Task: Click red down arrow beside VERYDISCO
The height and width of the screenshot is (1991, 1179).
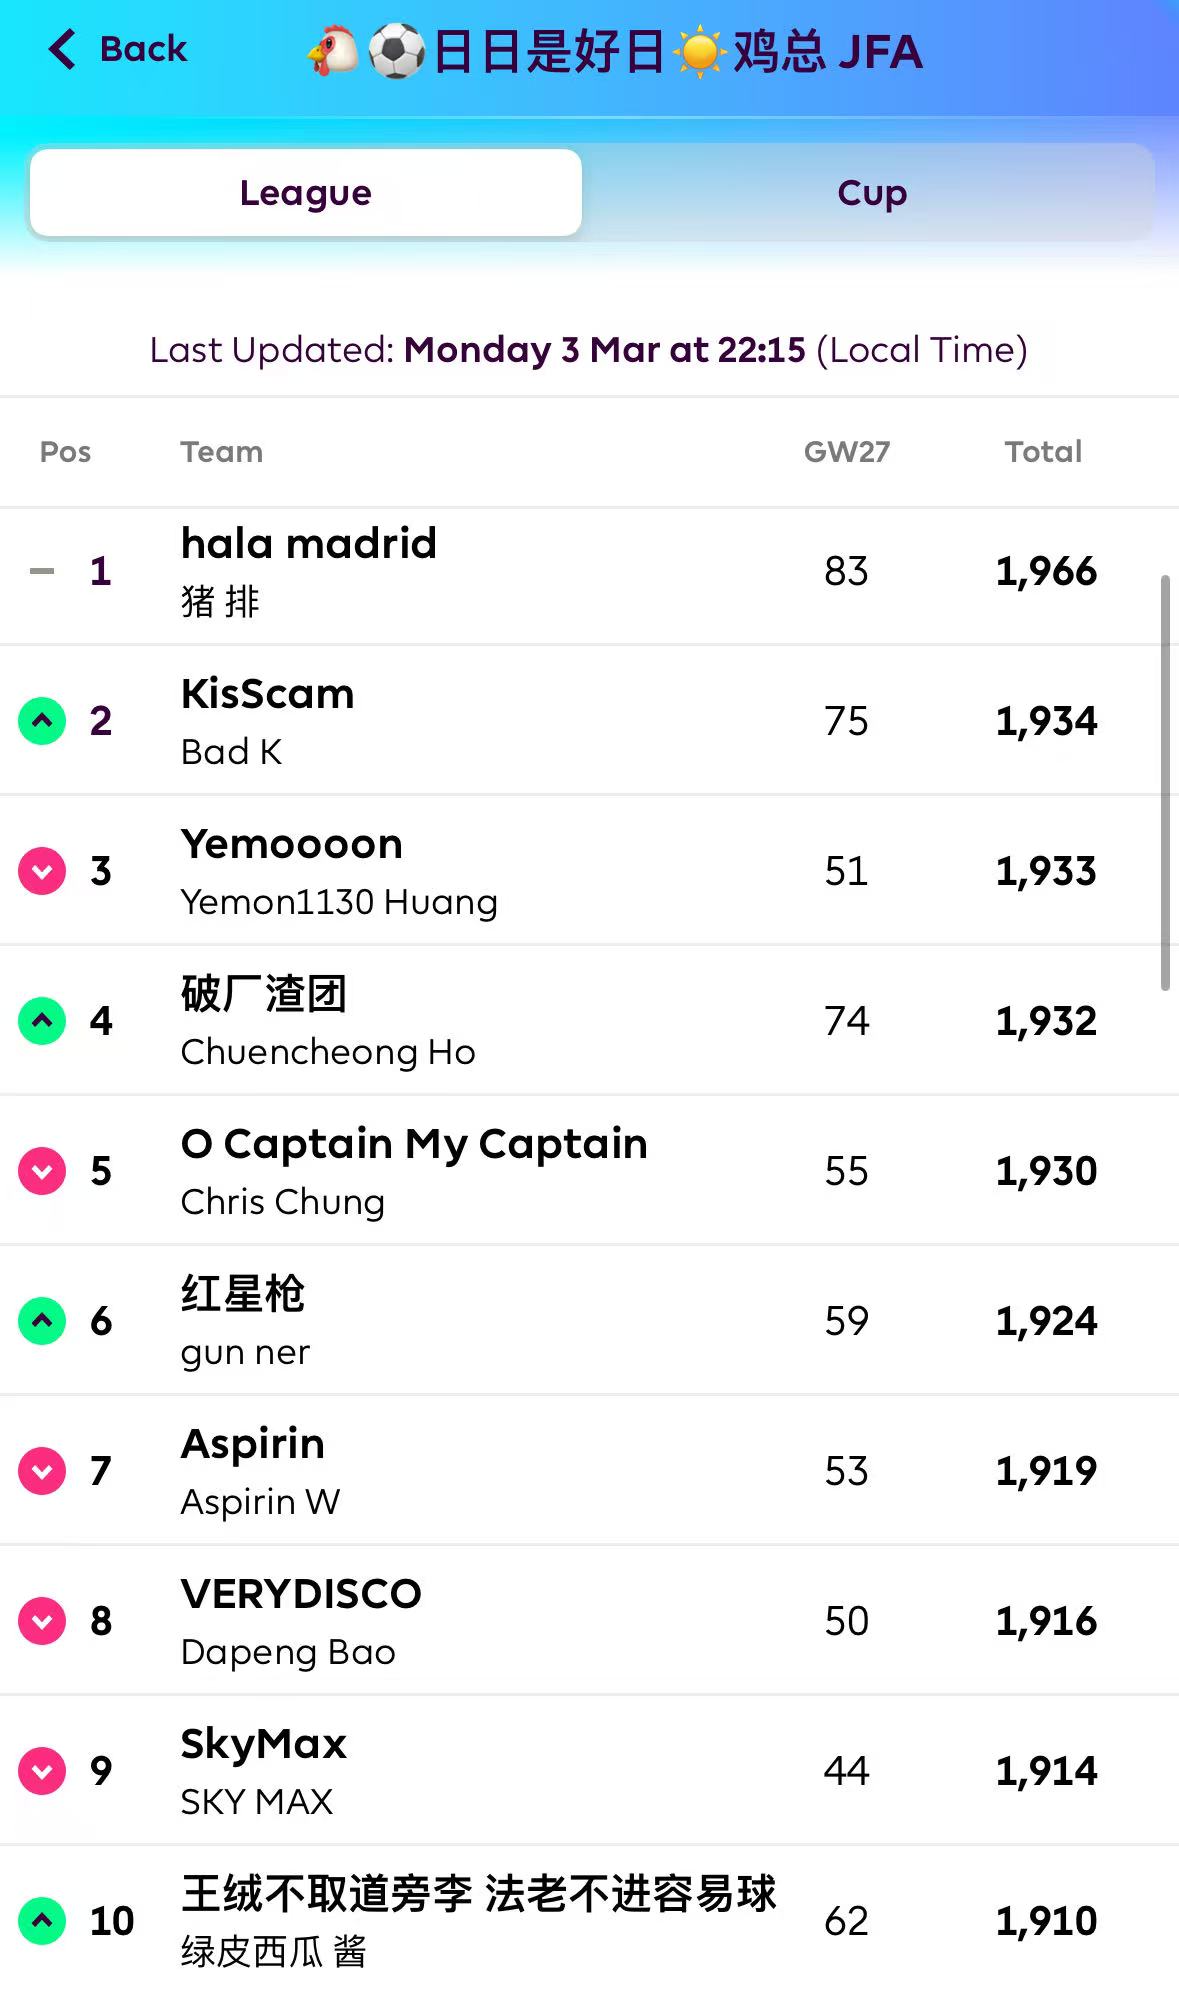Action: point(42,1621)
